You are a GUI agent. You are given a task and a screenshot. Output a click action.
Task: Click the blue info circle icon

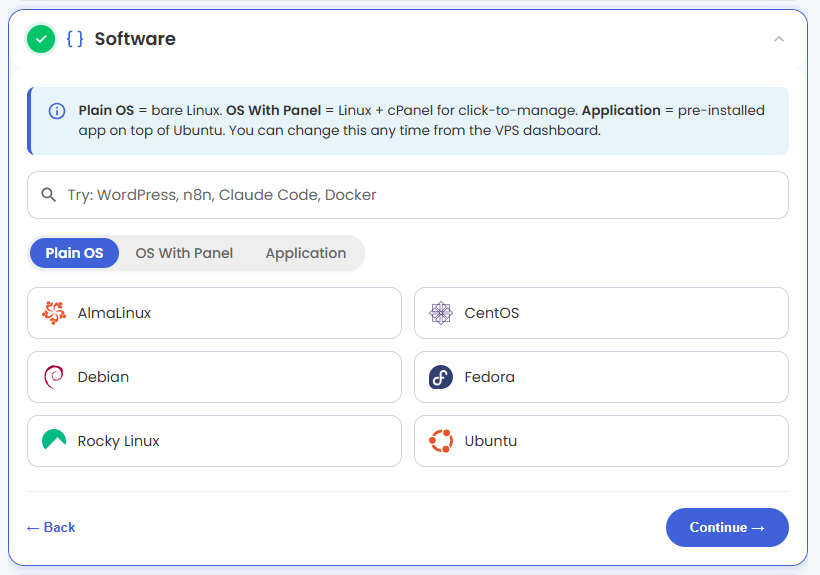[57, 111]
